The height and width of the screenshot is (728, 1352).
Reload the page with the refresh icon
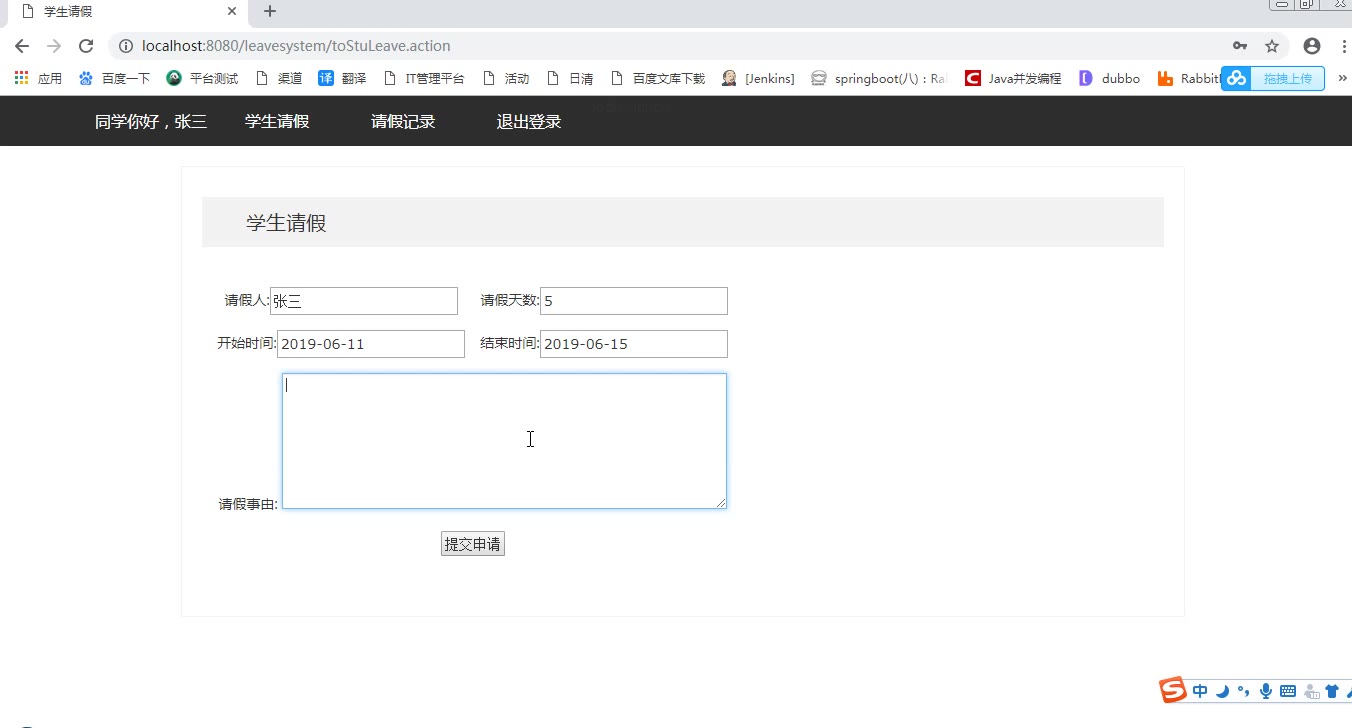coord(86,46)
